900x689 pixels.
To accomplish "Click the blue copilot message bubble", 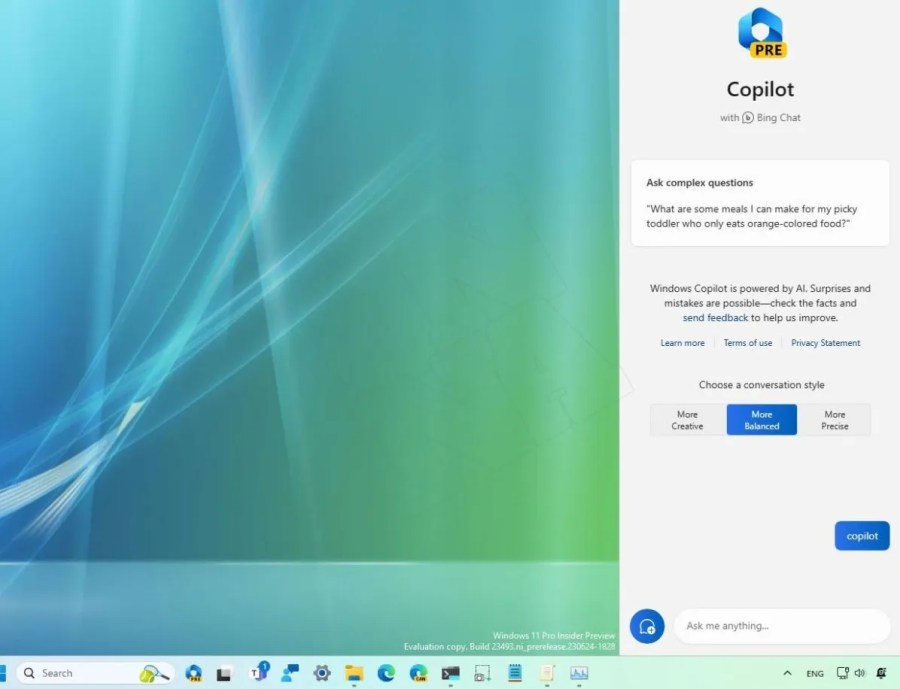I will pos(862,536).
